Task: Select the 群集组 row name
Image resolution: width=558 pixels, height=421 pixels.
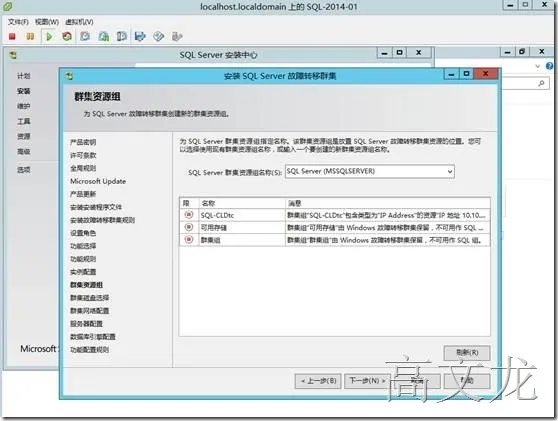Action: coord(210,240)
